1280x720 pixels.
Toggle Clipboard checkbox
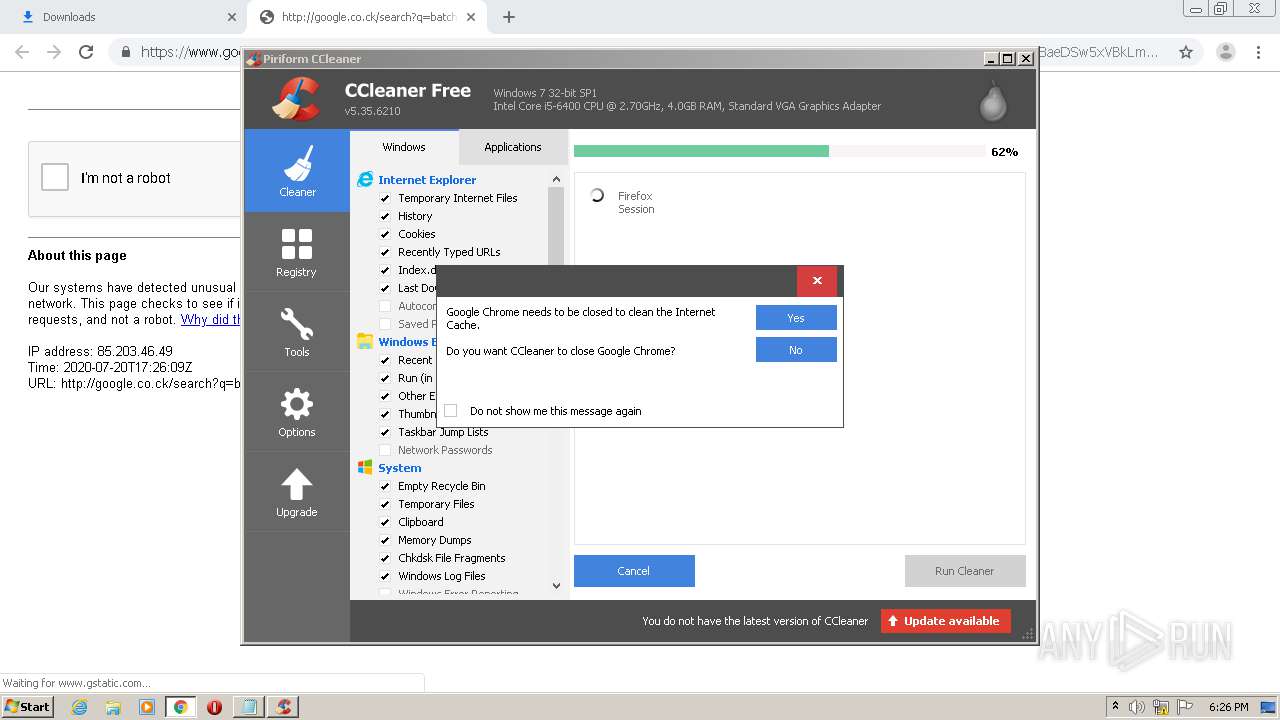[x=385, y=522]
